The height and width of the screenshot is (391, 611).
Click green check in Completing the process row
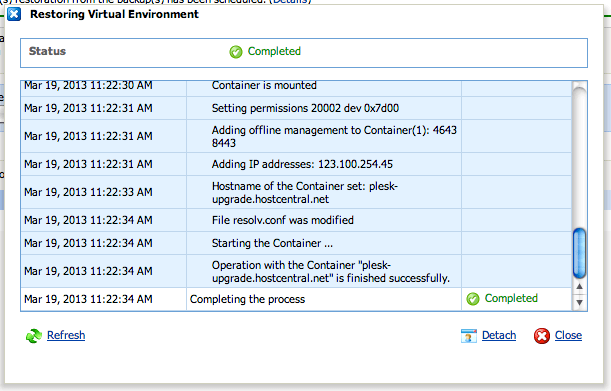[x=473, y=299]
